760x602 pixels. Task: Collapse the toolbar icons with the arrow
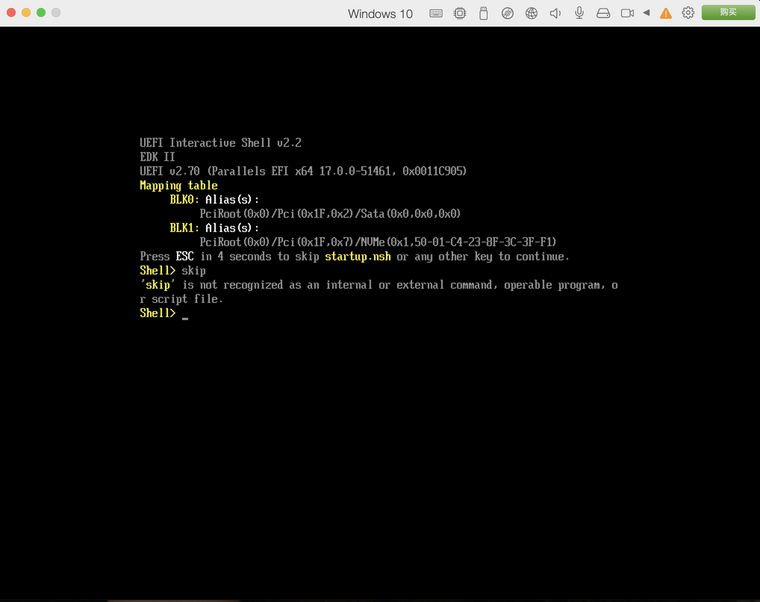647,13
